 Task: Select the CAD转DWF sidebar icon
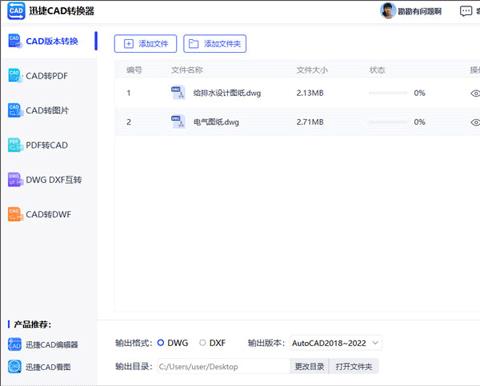[15, 214]
